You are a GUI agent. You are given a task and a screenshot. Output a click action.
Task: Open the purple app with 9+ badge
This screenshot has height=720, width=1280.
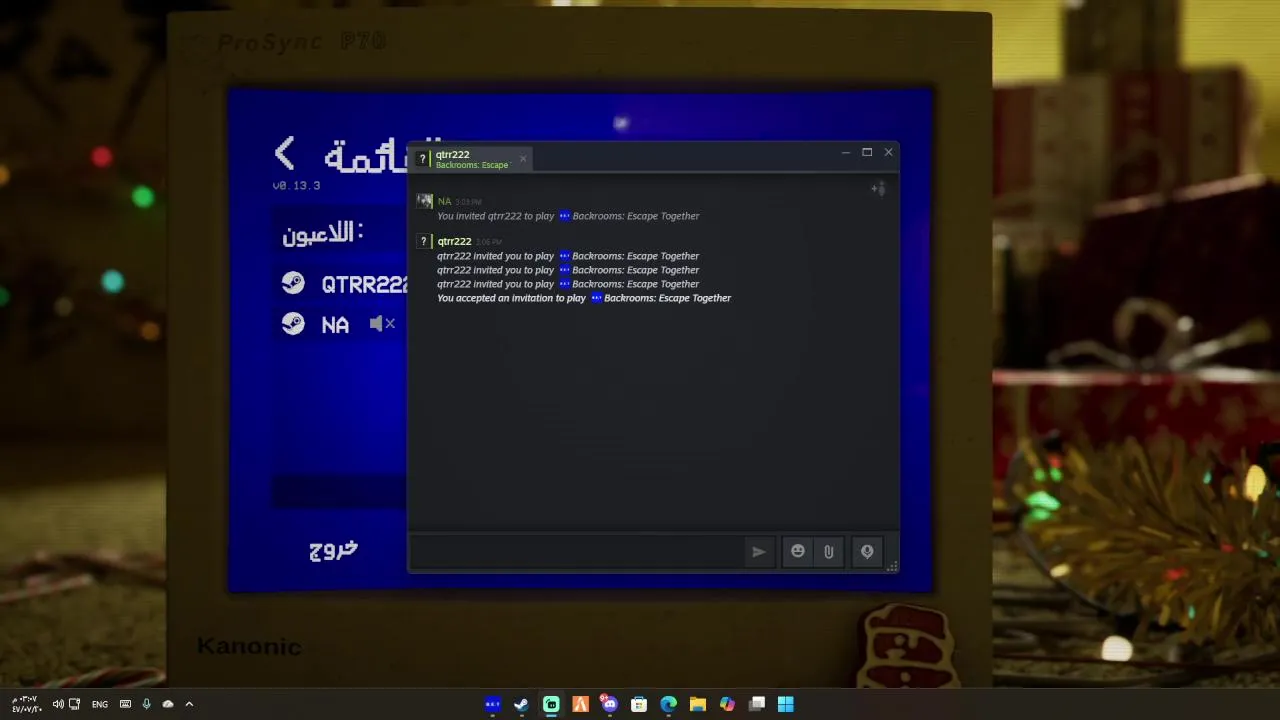[609, 704]
